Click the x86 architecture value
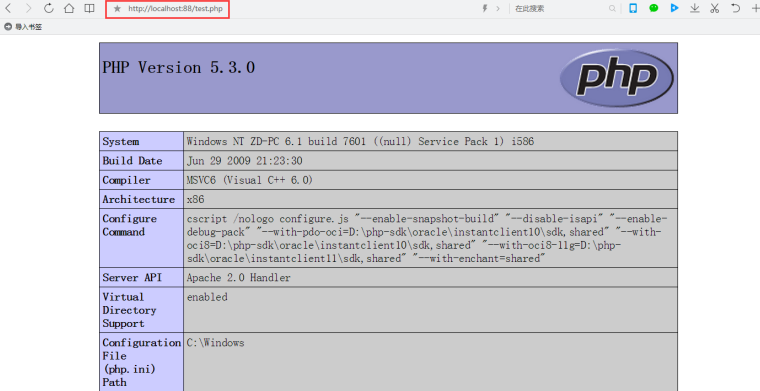The width and height of the screenshot is (760, 391). (195, 199)
